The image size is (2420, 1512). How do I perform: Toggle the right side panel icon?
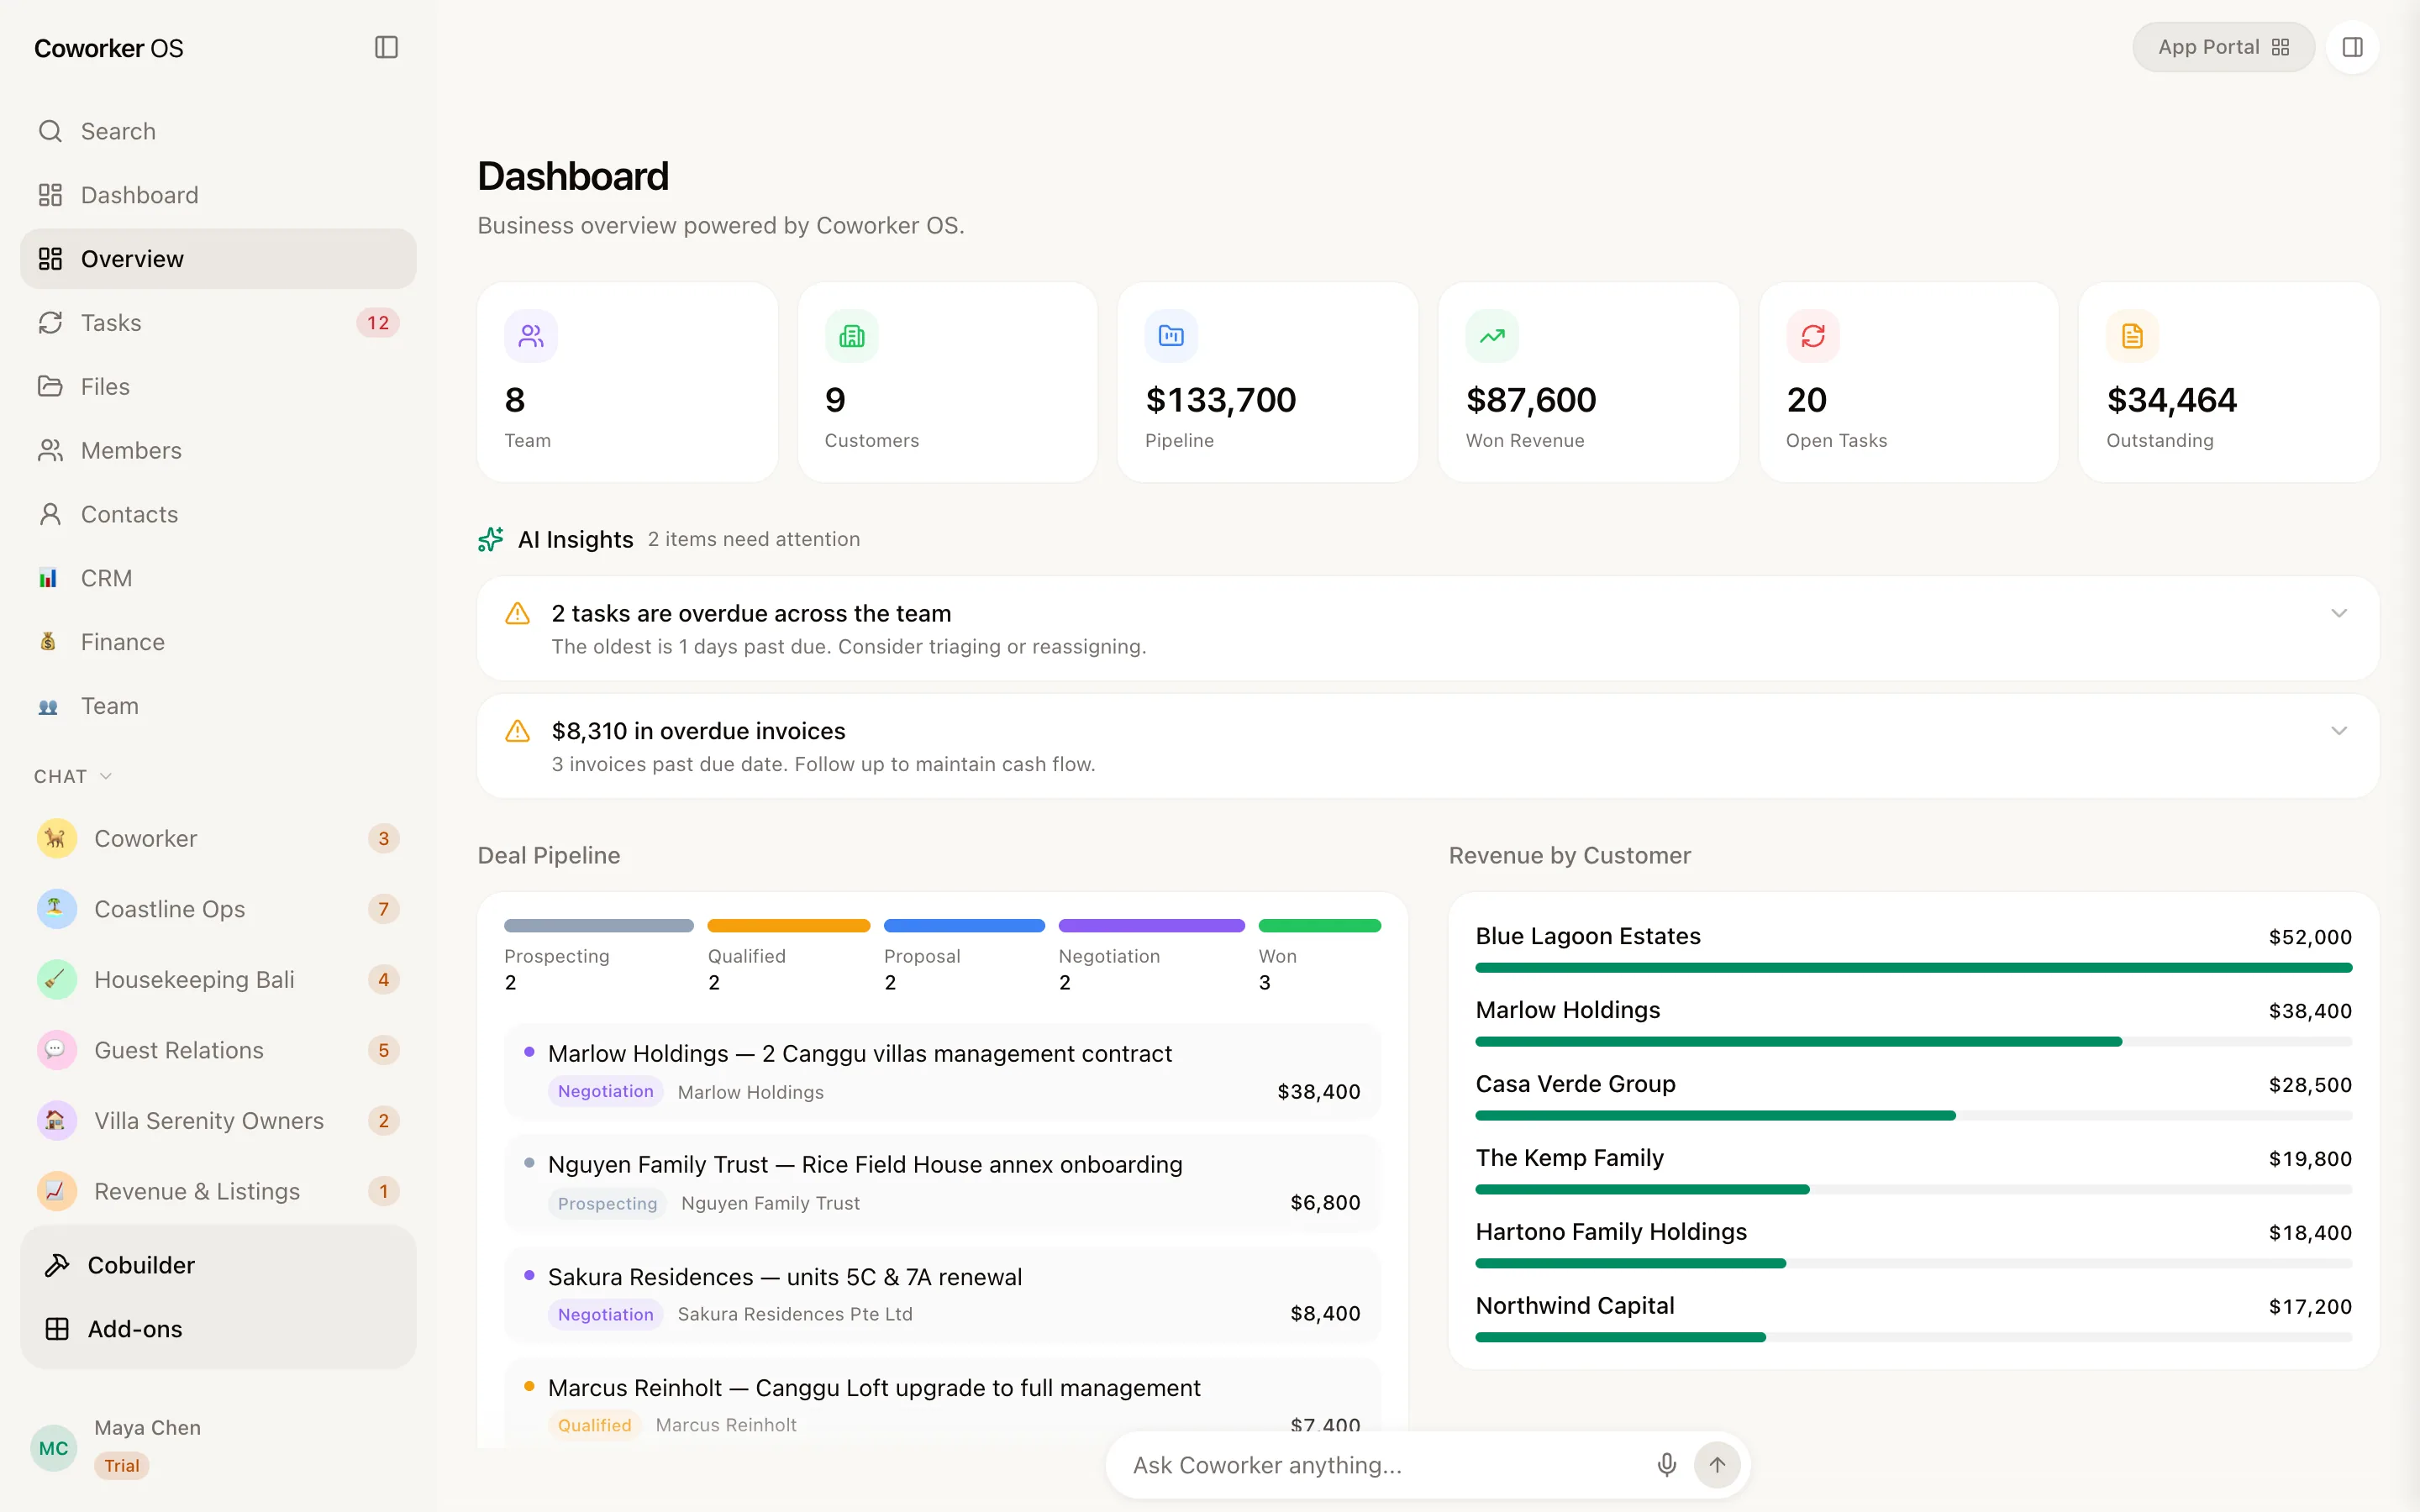point(2352,47)
